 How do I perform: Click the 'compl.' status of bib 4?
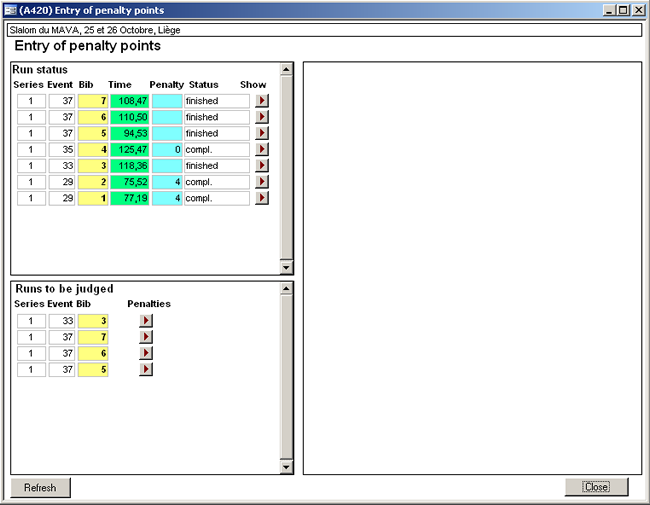coord(217,149)
